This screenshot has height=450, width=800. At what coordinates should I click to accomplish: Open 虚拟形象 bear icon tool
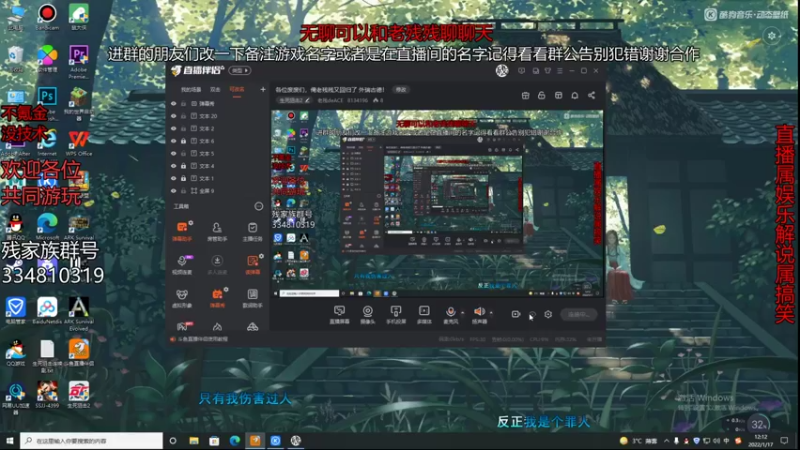tap(182, 298)
